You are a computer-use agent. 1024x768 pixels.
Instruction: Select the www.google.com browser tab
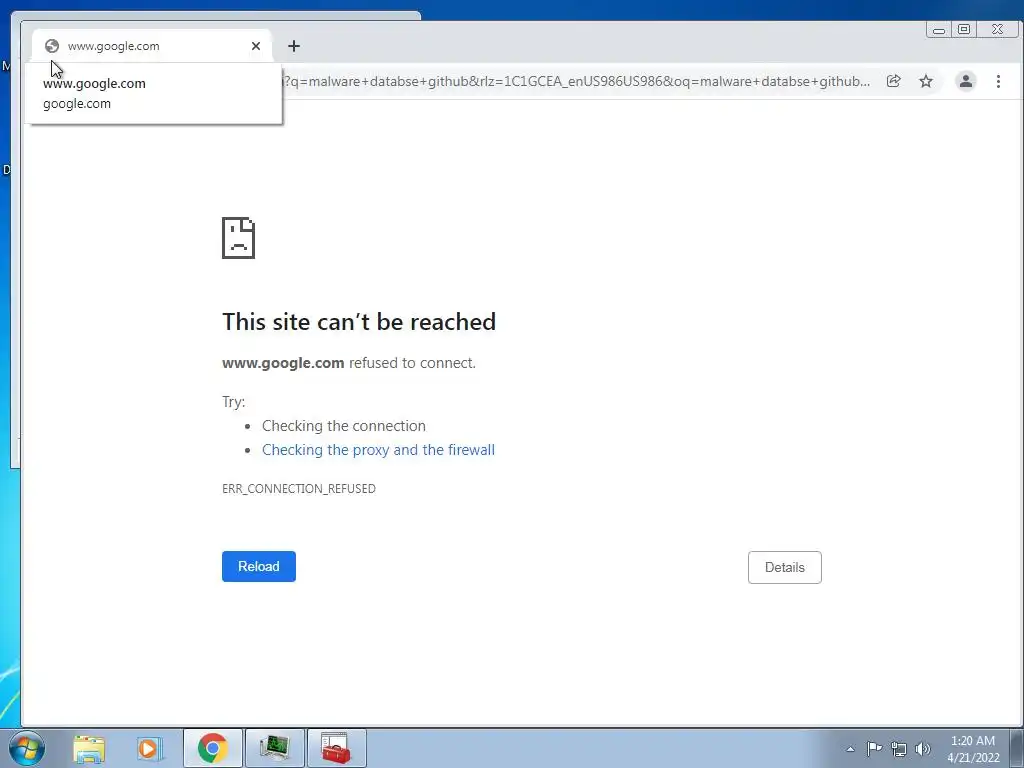(x=152, y=46)
